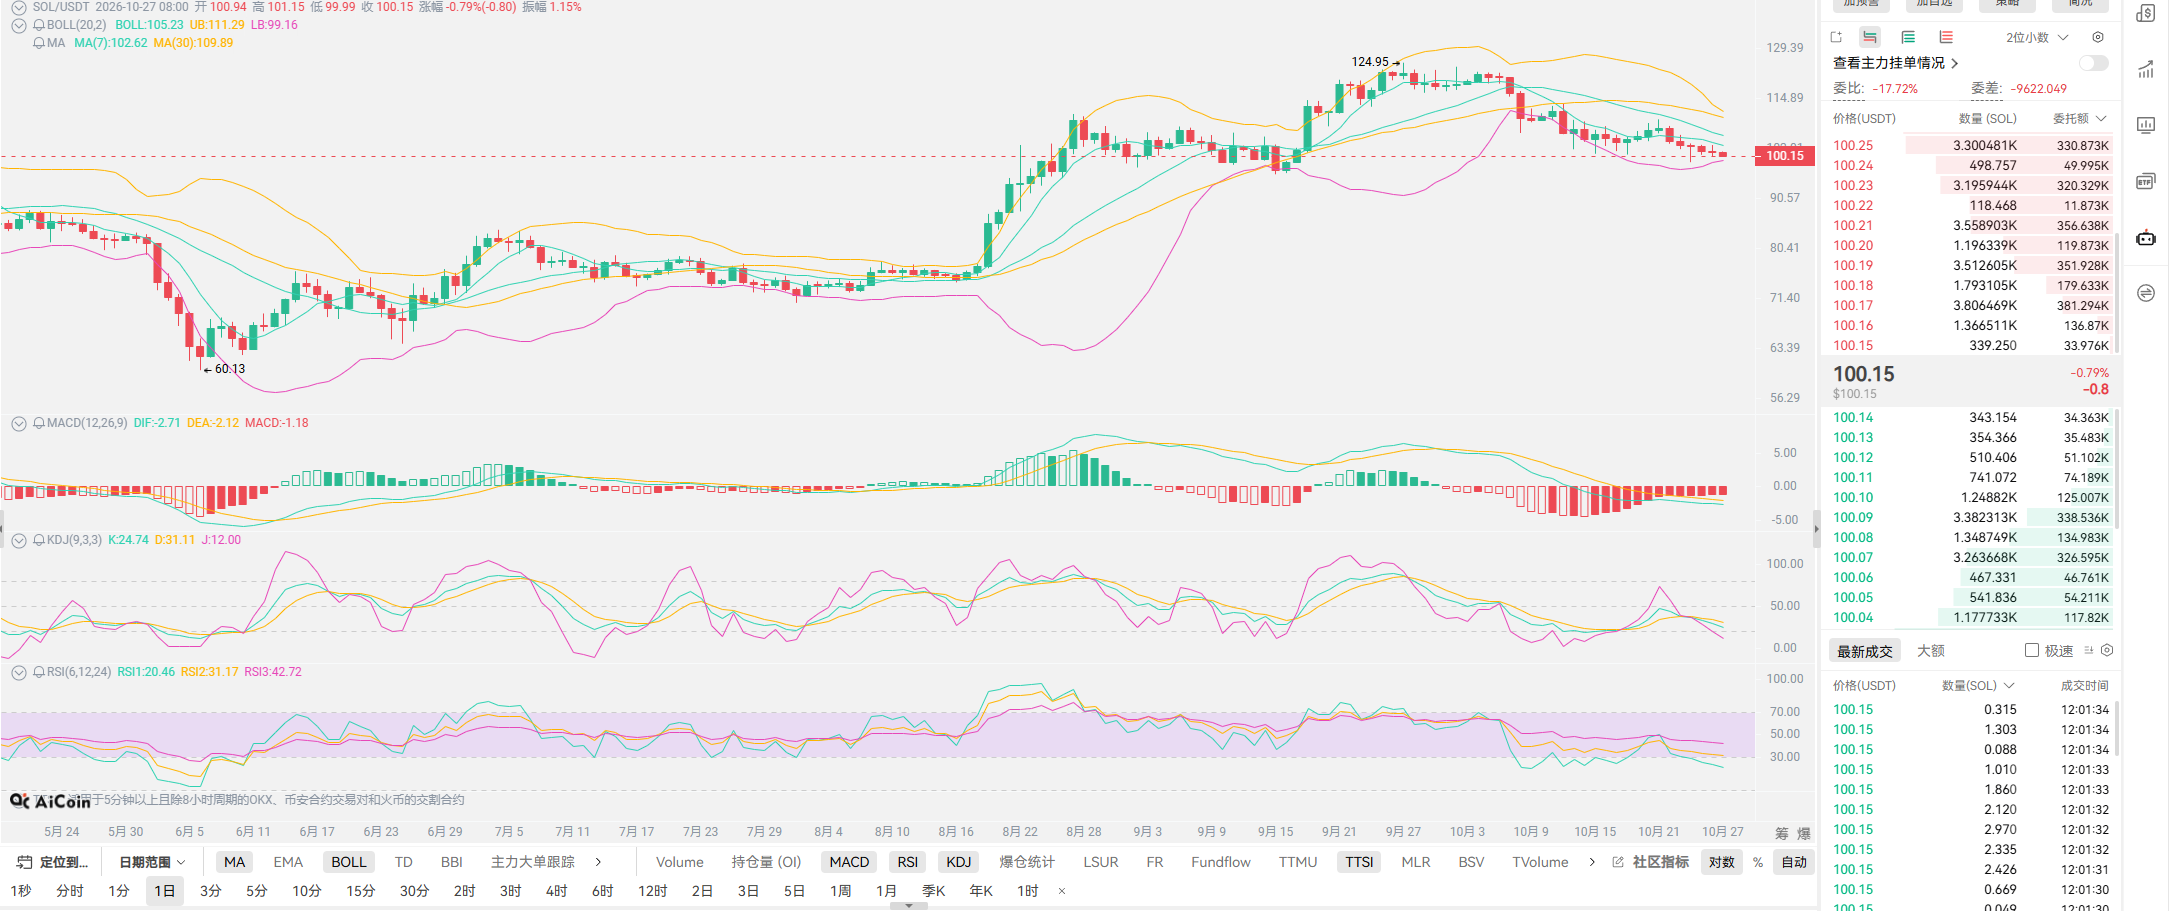This screenshot has width=2169, height=911.
Task: Open recent trades settings hexagon icon
Action: coord(2107,650)
